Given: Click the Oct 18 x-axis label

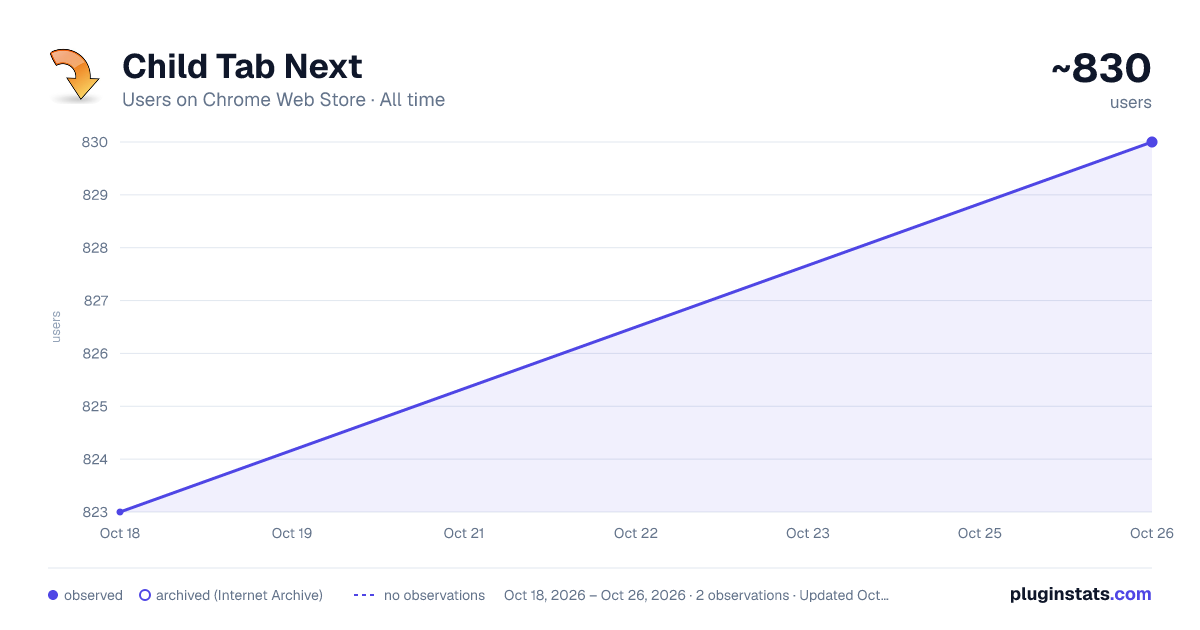Looking at the screenshot, I should click(120, 533).
